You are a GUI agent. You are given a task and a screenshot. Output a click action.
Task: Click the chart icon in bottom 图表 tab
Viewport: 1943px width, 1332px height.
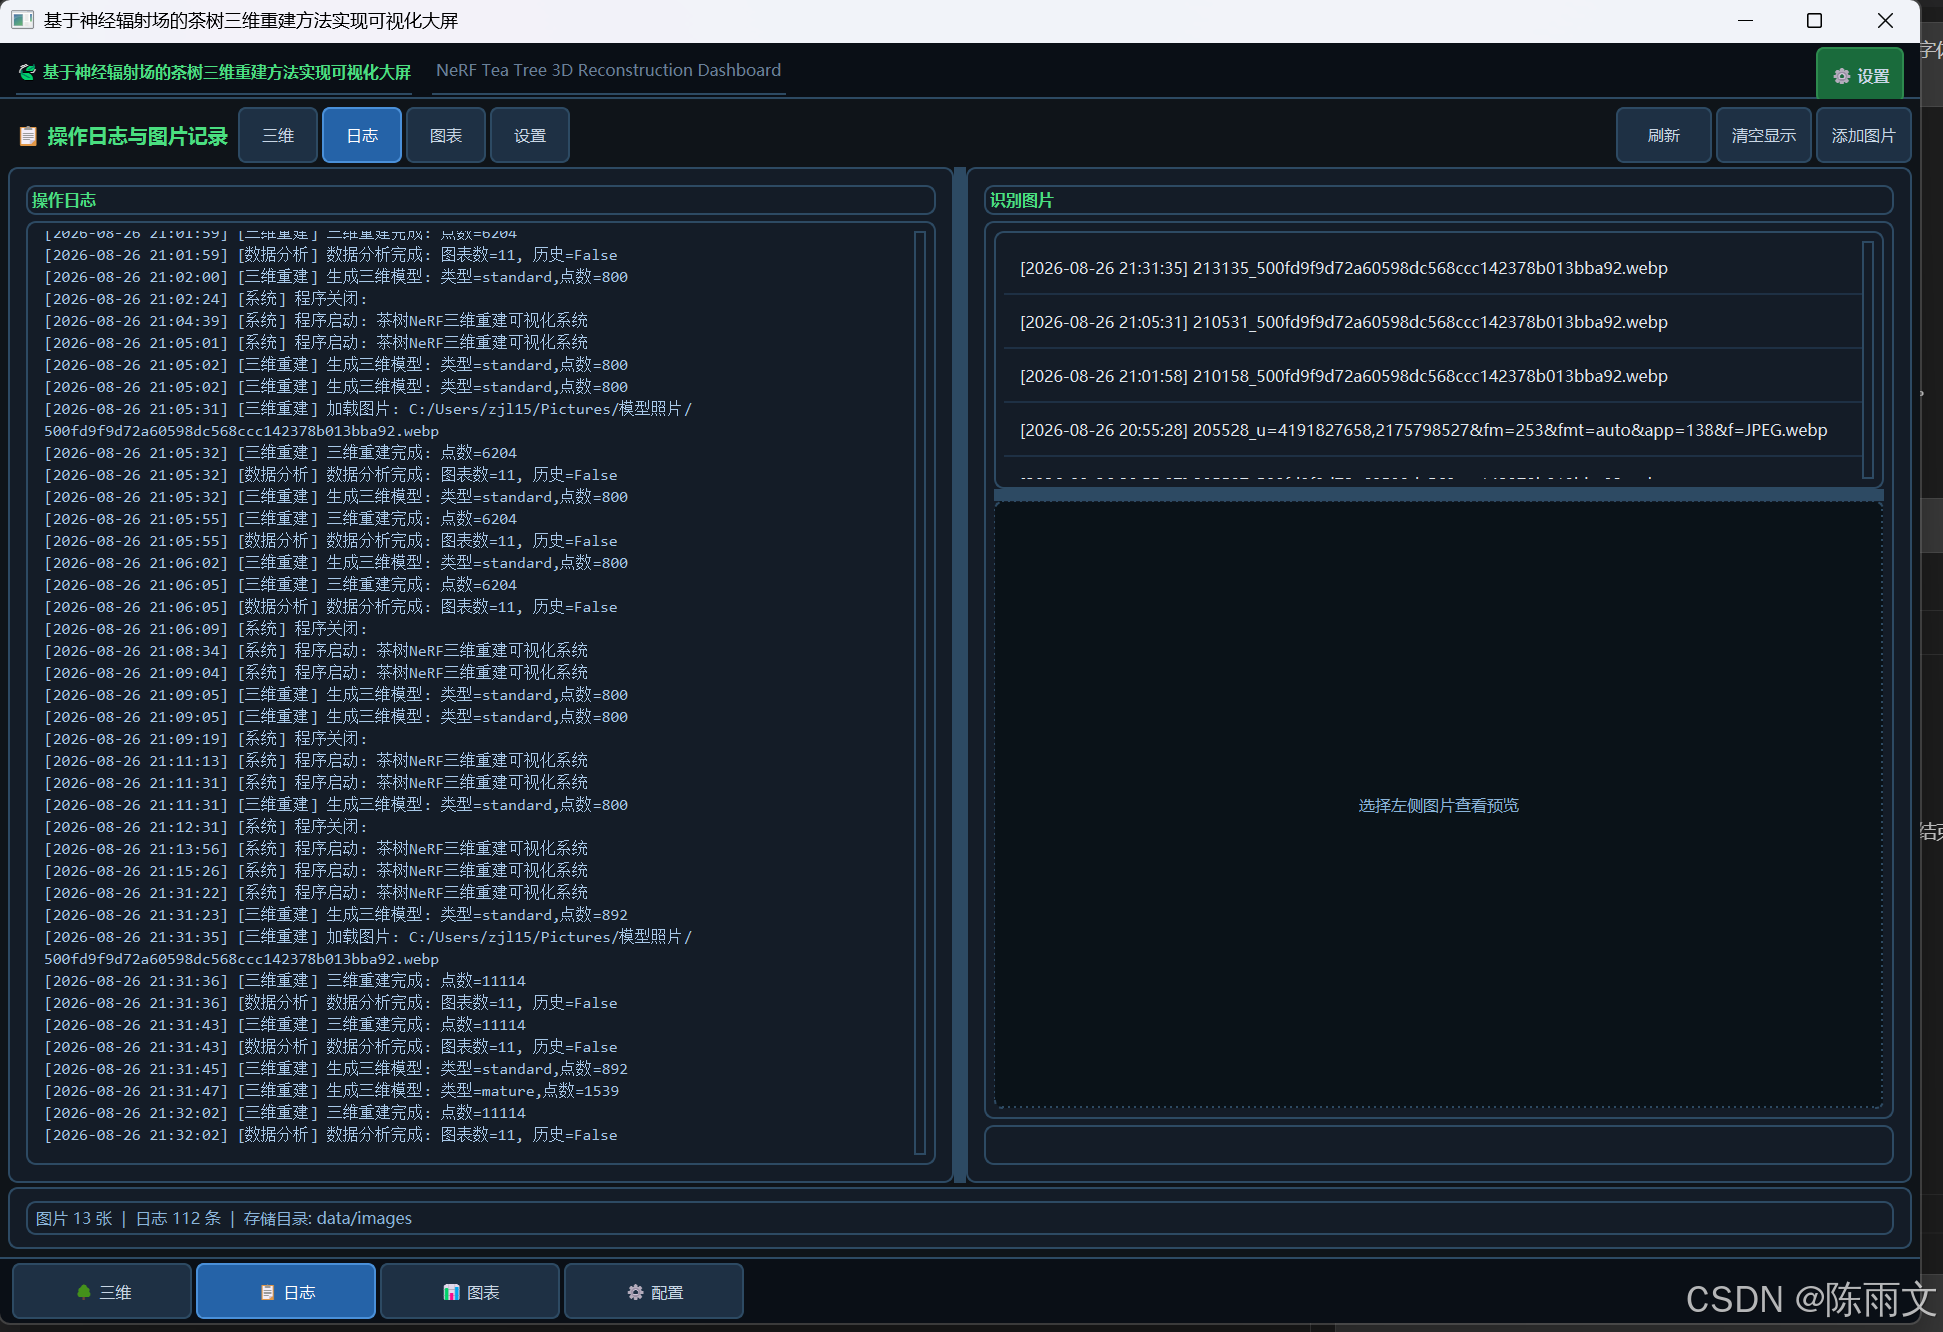pyautogui.click(x=451, y=1292)
